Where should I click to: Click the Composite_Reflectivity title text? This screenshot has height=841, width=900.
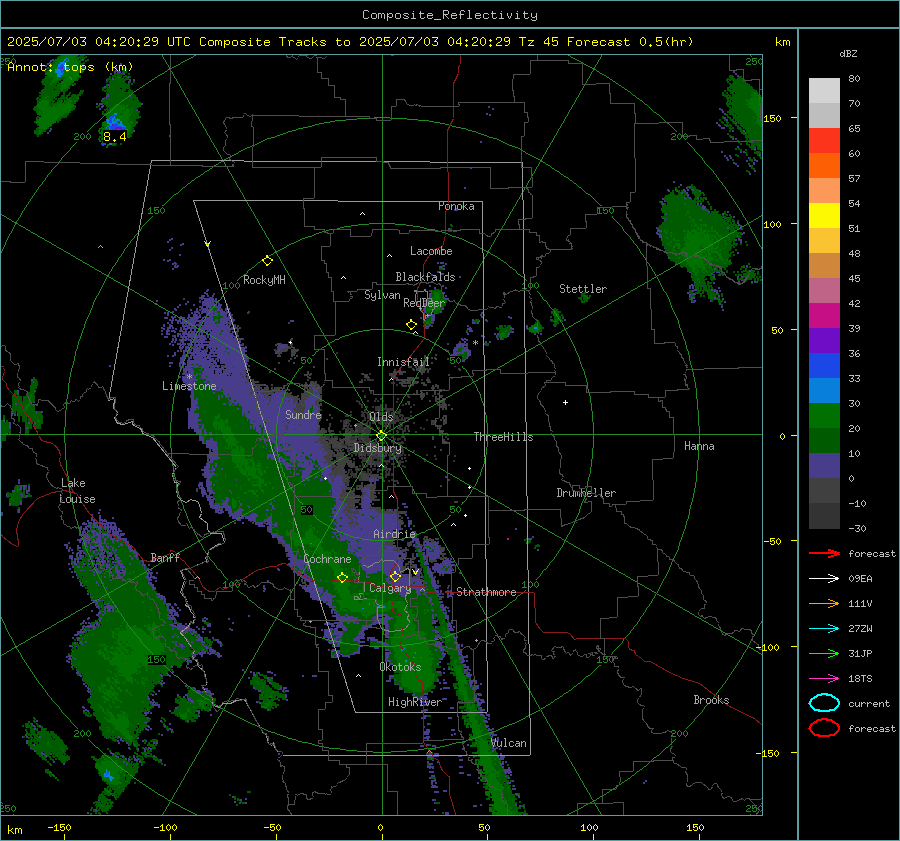tap(449, 15)
